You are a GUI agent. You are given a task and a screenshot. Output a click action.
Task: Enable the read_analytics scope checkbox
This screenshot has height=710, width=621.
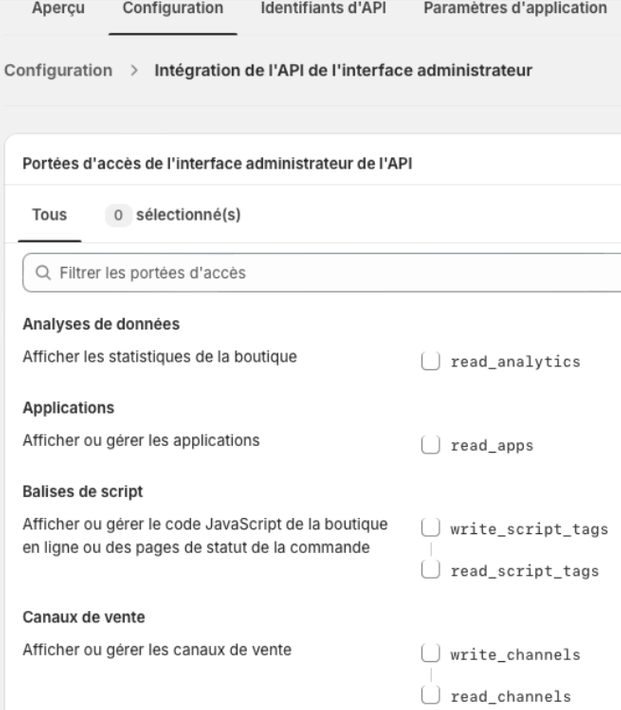click(x=430, y=361)
